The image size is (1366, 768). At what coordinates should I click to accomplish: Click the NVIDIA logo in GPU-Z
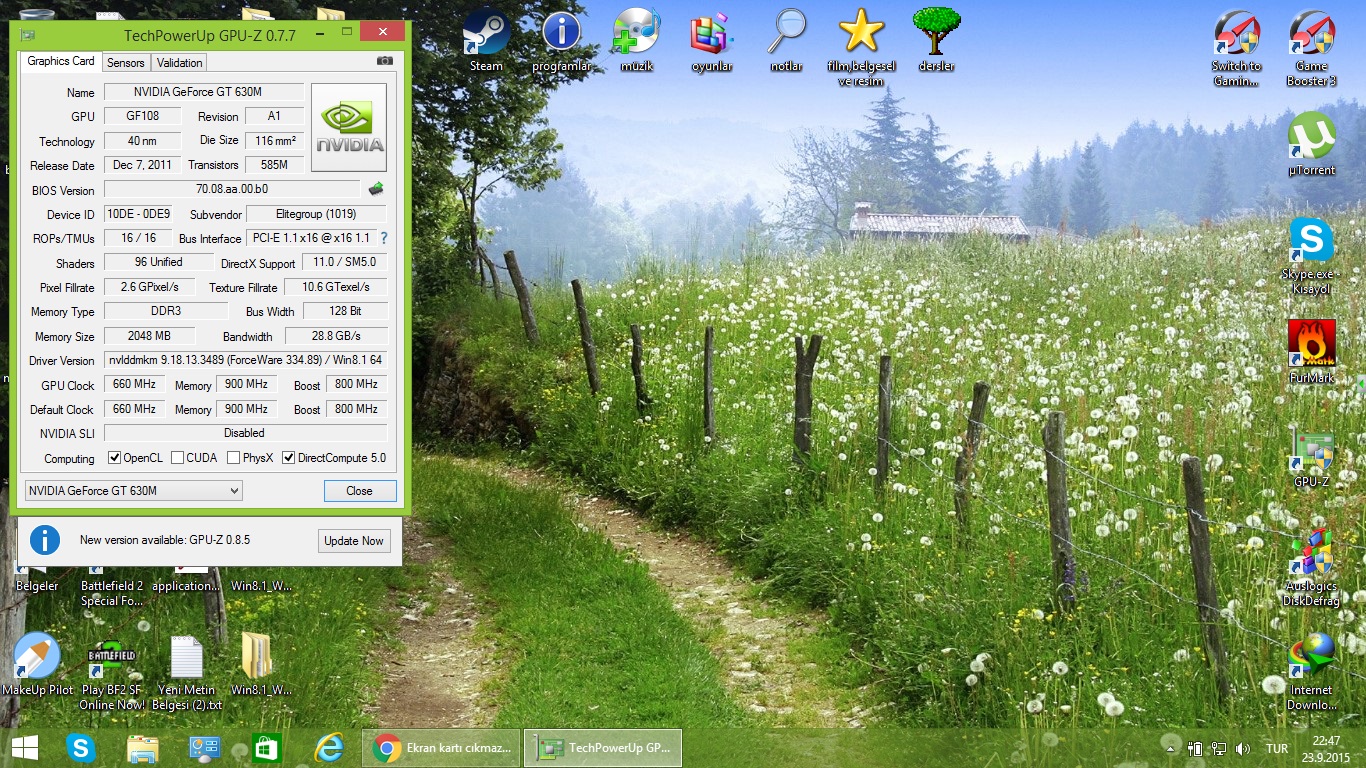pos(349,128)
